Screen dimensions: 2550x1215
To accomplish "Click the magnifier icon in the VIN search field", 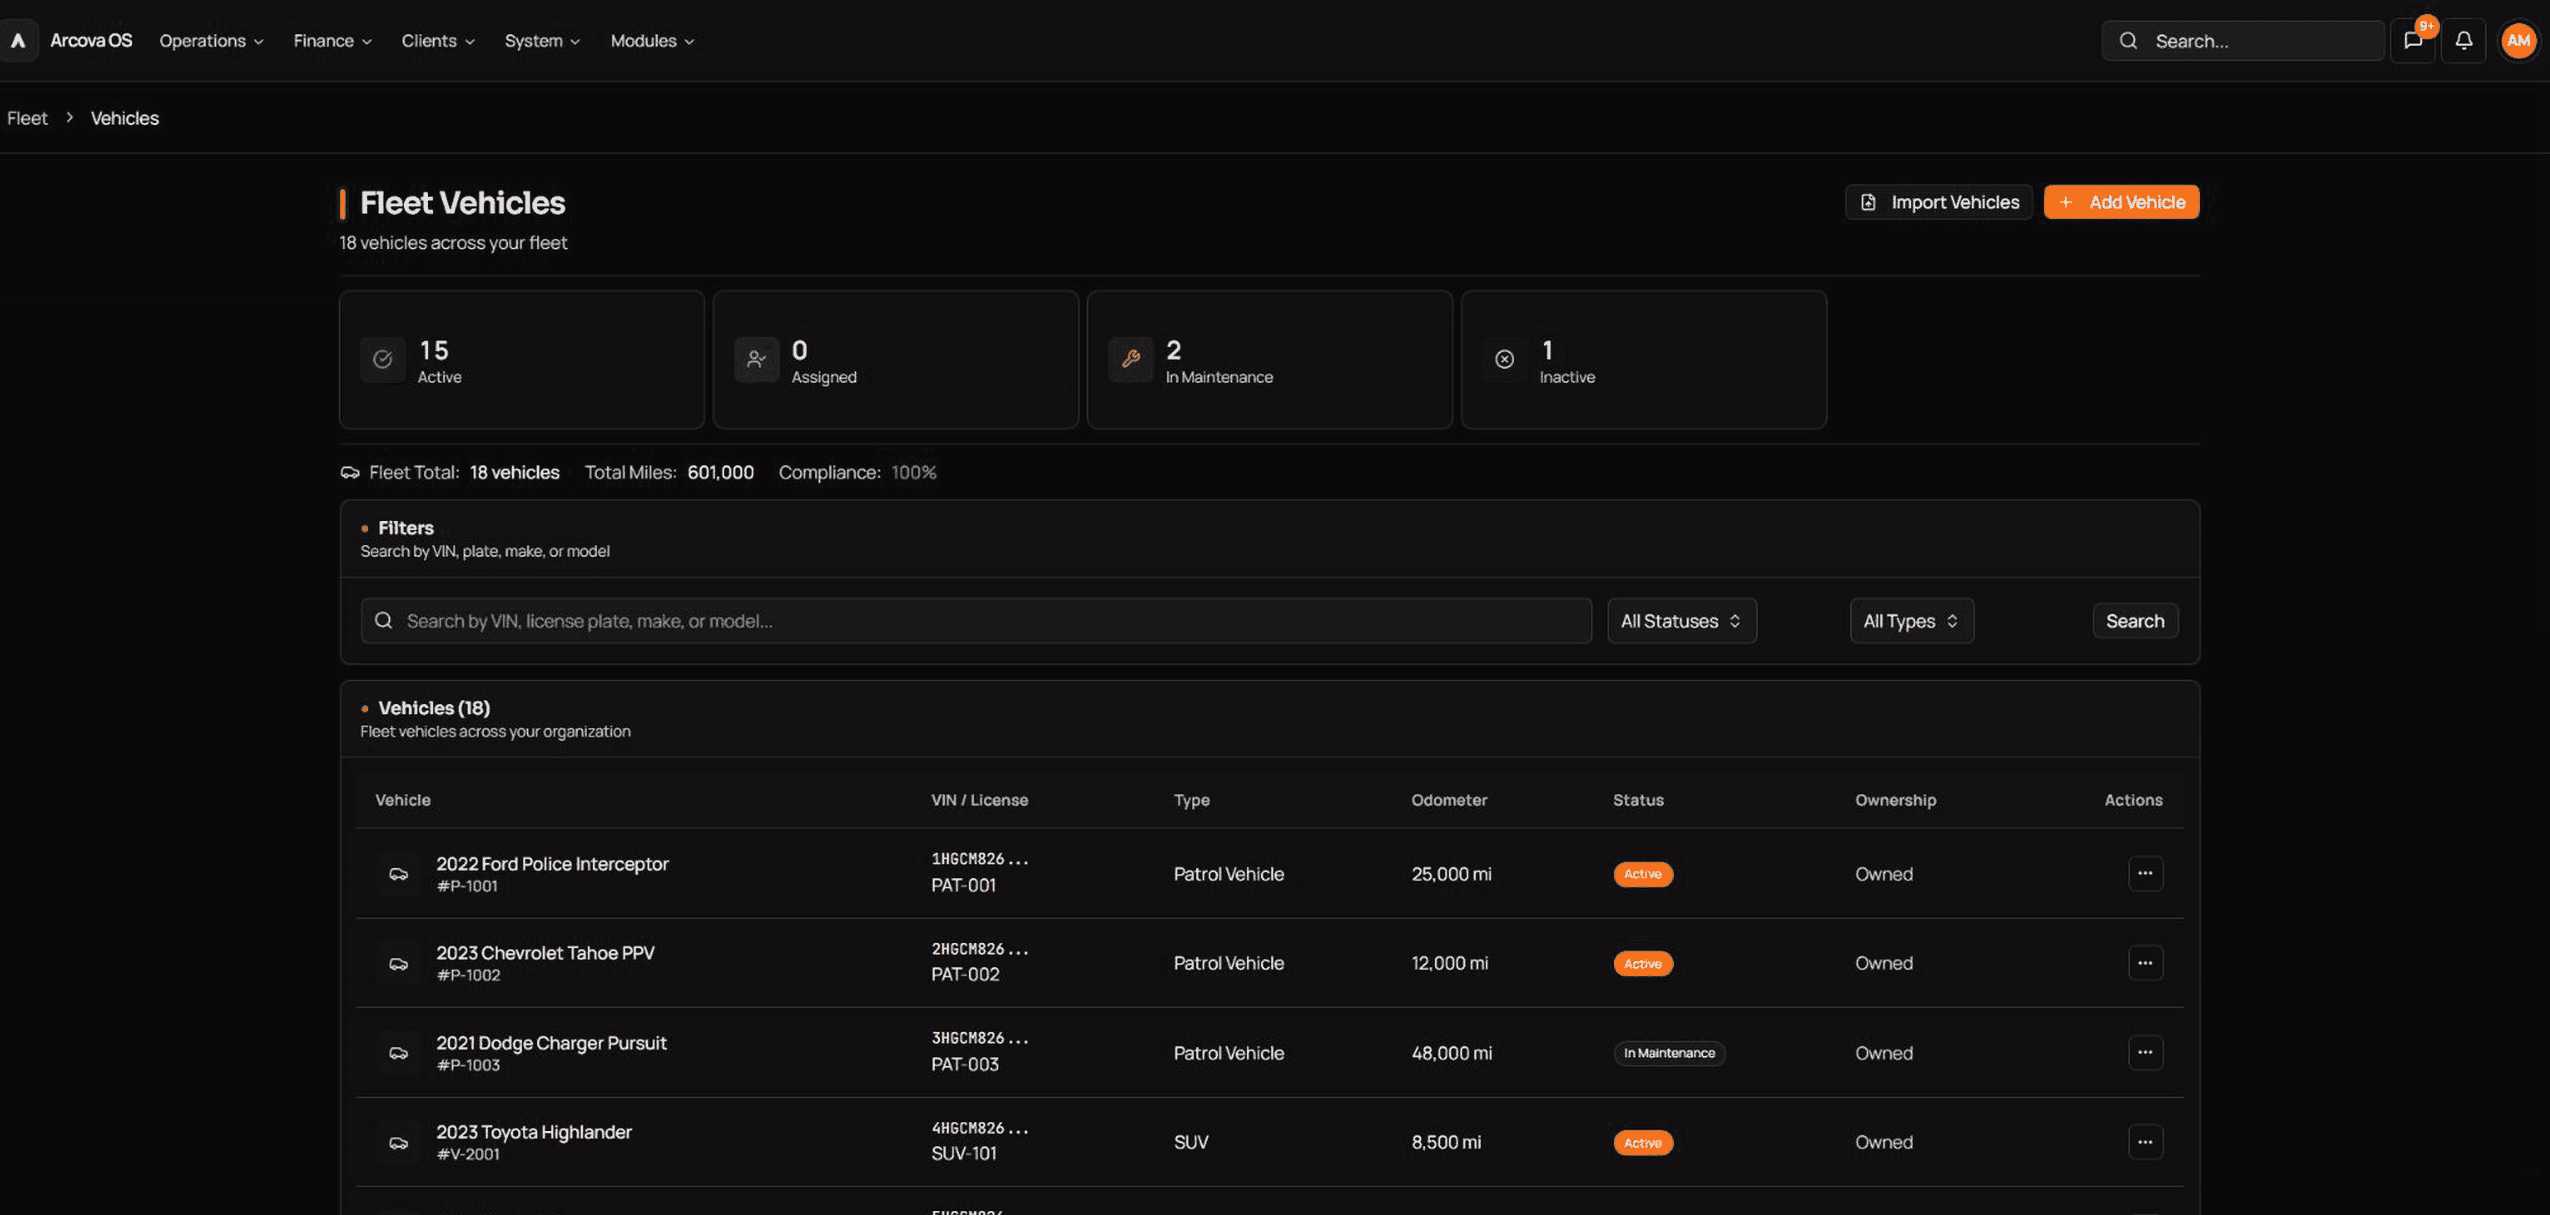I will click(383, 621).
